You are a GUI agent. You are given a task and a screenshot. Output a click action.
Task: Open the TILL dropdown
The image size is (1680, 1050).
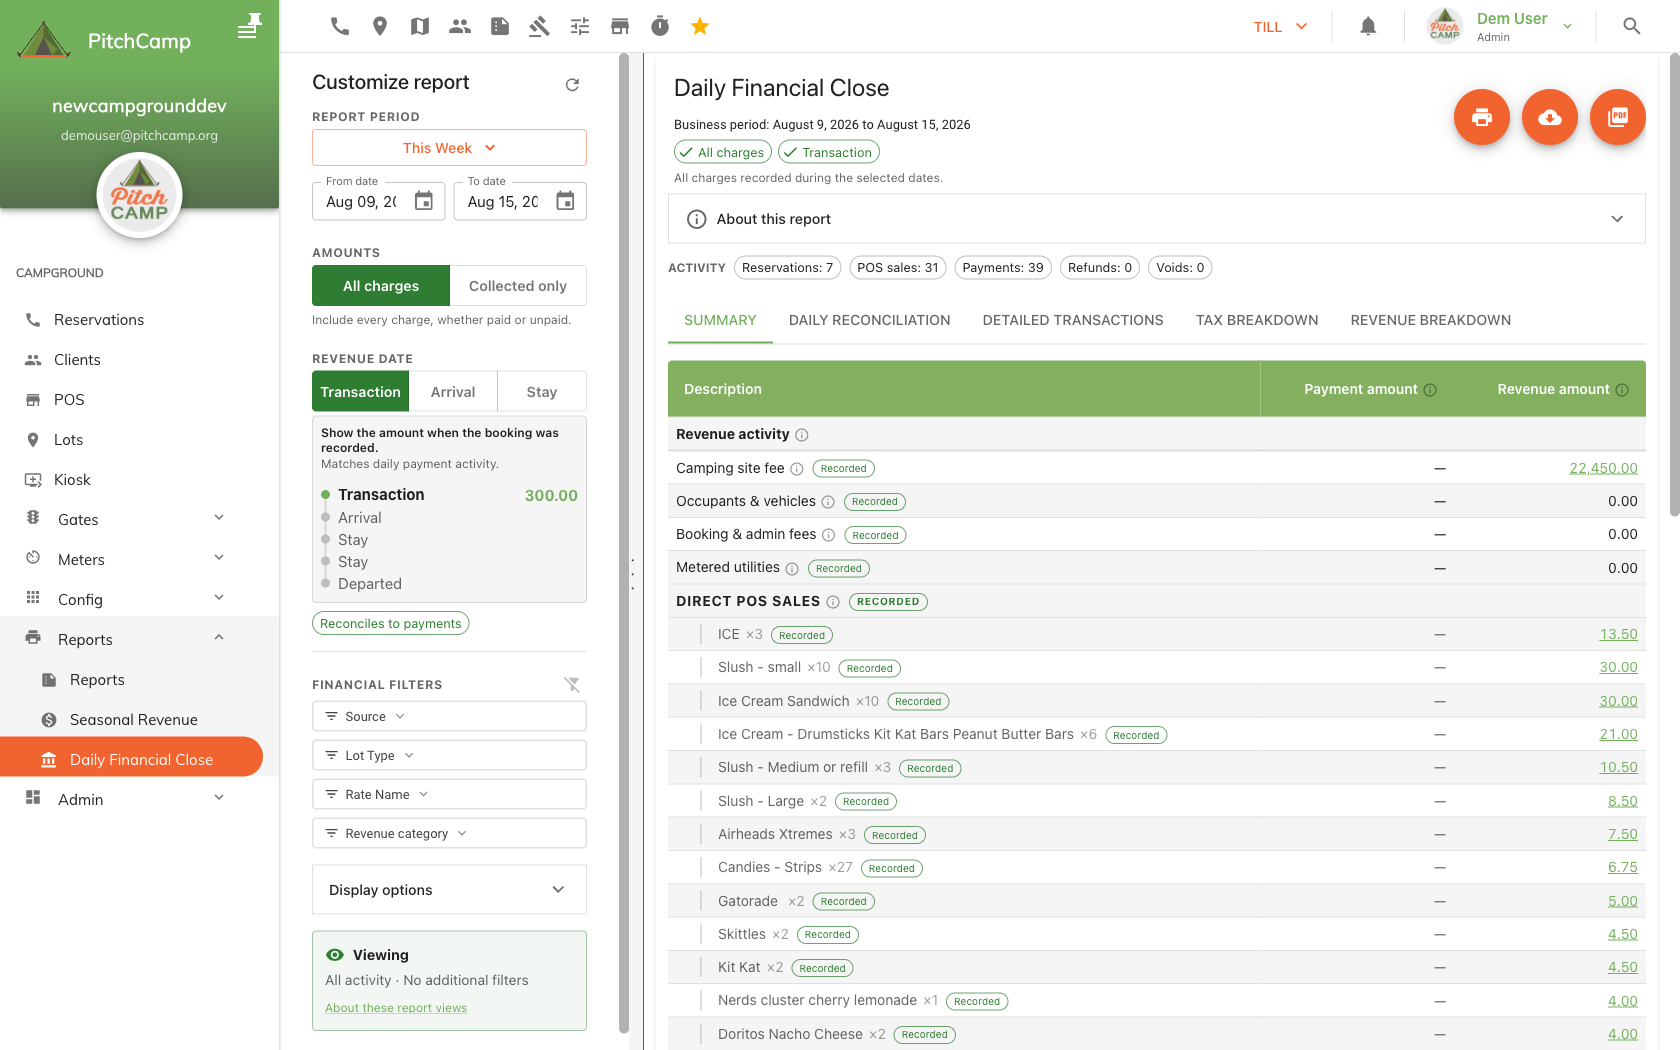pos(1281,27)
